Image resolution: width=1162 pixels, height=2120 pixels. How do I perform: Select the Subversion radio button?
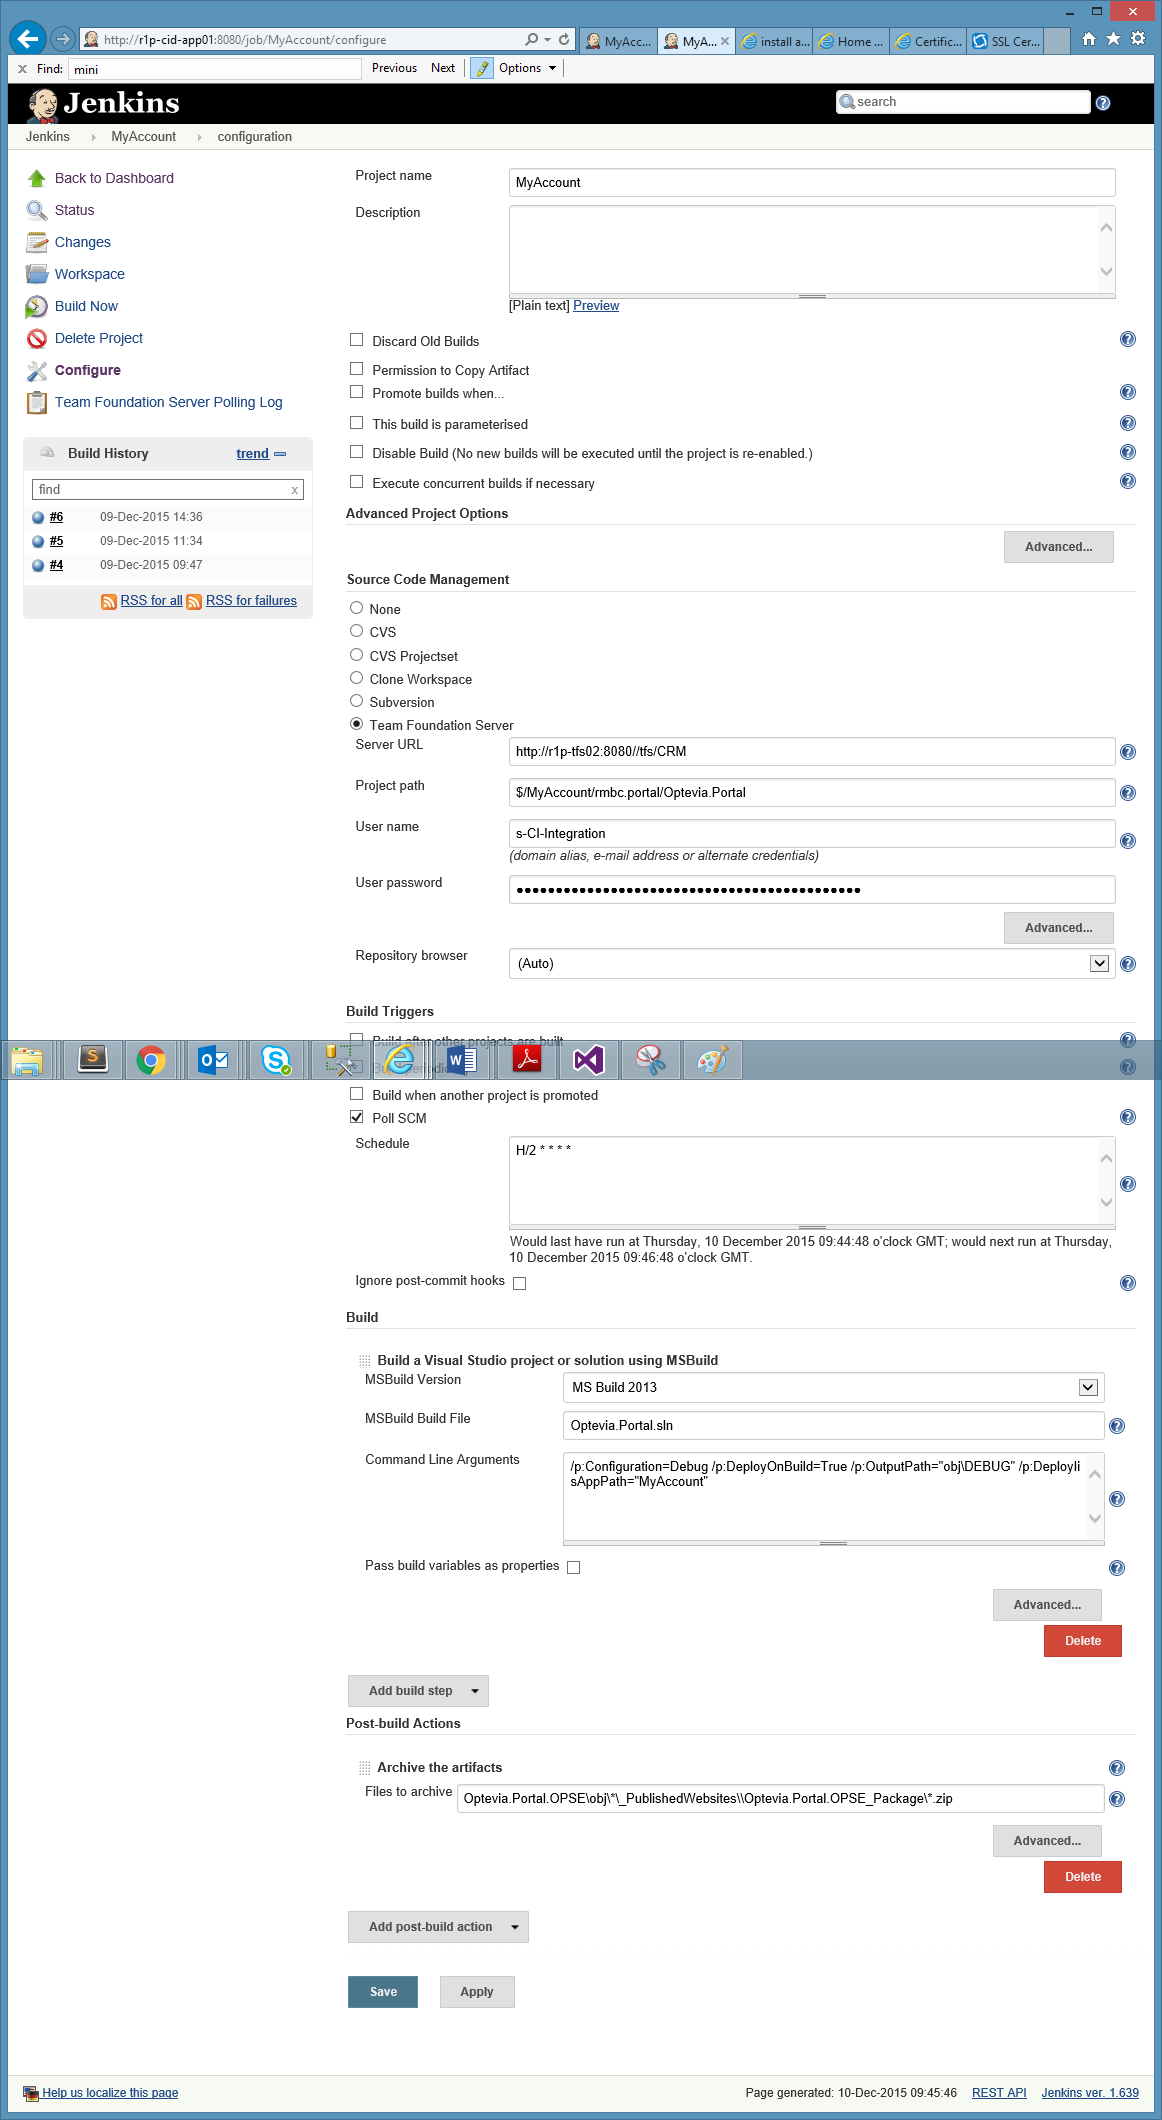[x=357, y=702]
